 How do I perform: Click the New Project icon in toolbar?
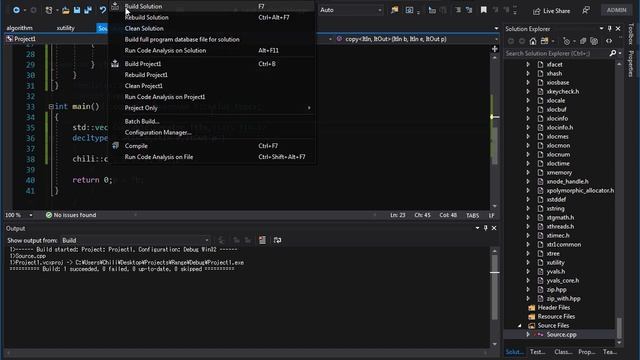49,10
